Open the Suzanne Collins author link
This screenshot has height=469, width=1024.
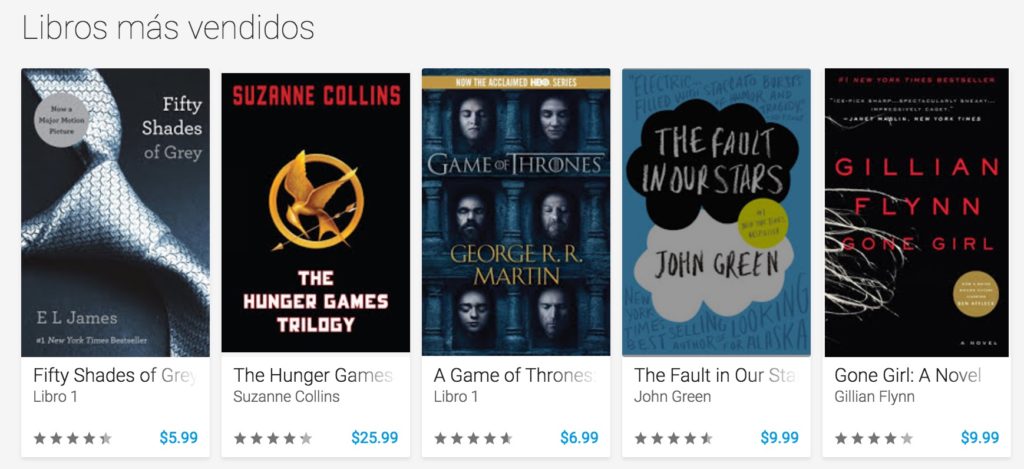(x=286, y=396)
